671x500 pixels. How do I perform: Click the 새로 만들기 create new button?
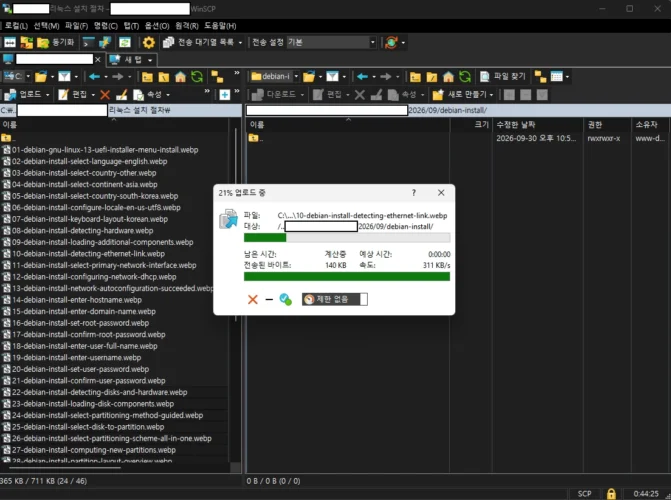tap(460, 94)
